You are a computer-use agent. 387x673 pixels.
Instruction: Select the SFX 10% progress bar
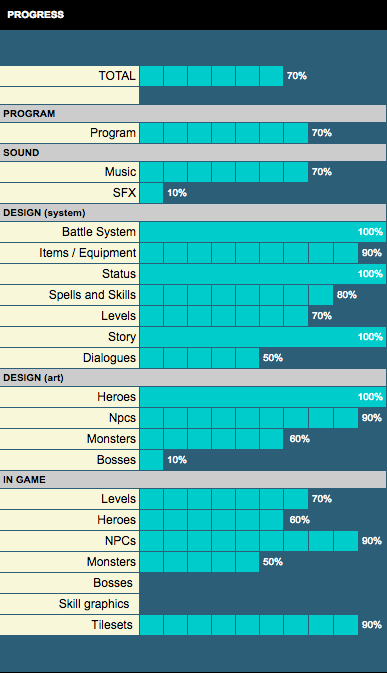pos(151,193)
